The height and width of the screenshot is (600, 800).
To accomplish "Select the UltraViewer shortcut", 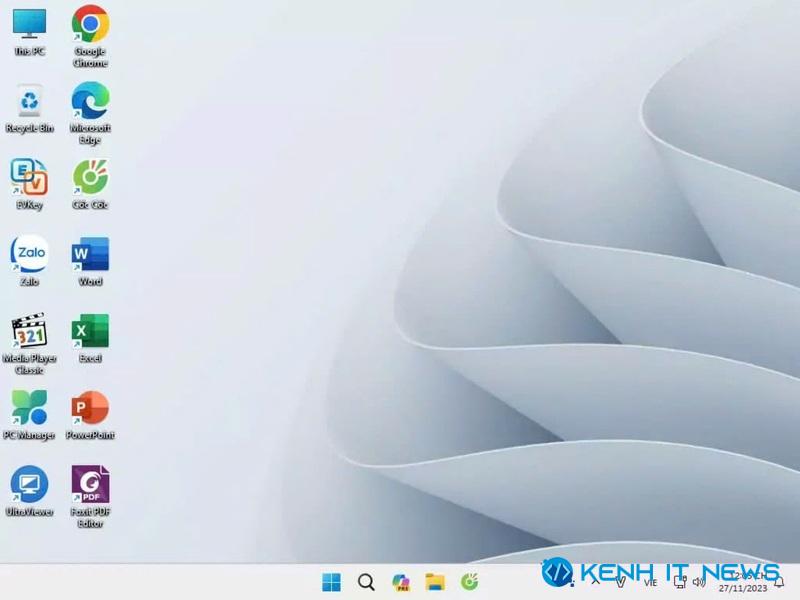I will coord(30,491).
